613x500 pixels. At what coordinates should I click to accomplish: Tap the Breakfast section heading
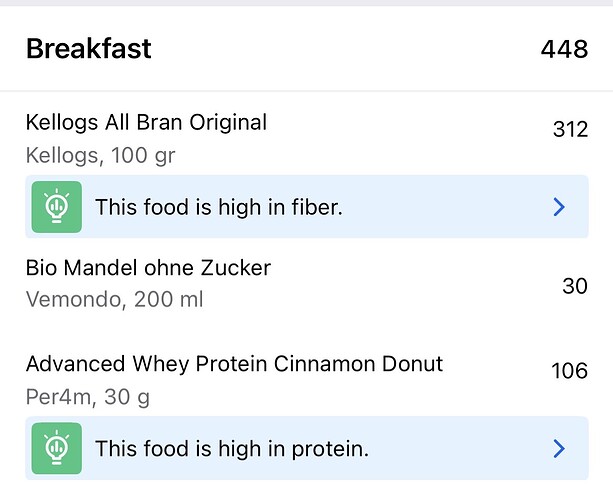tap(89, 48)
